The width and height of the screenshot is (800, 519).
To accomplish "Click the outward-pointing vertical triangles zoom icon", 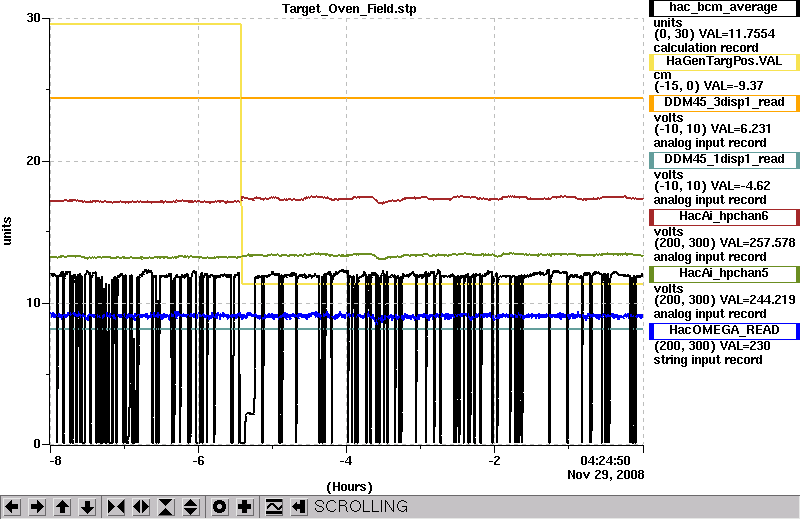I will tap(191, 507).
